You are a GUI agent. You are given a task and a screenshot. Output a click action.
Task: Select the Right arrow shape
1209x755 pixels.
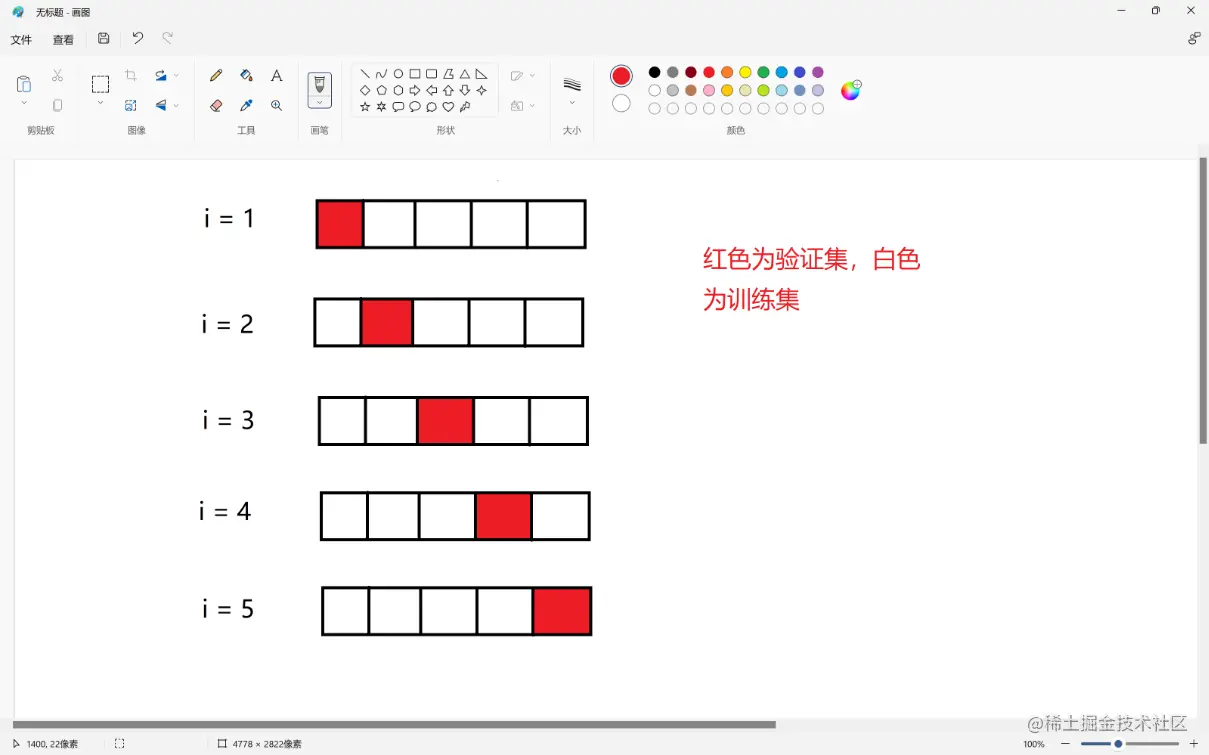415,90
